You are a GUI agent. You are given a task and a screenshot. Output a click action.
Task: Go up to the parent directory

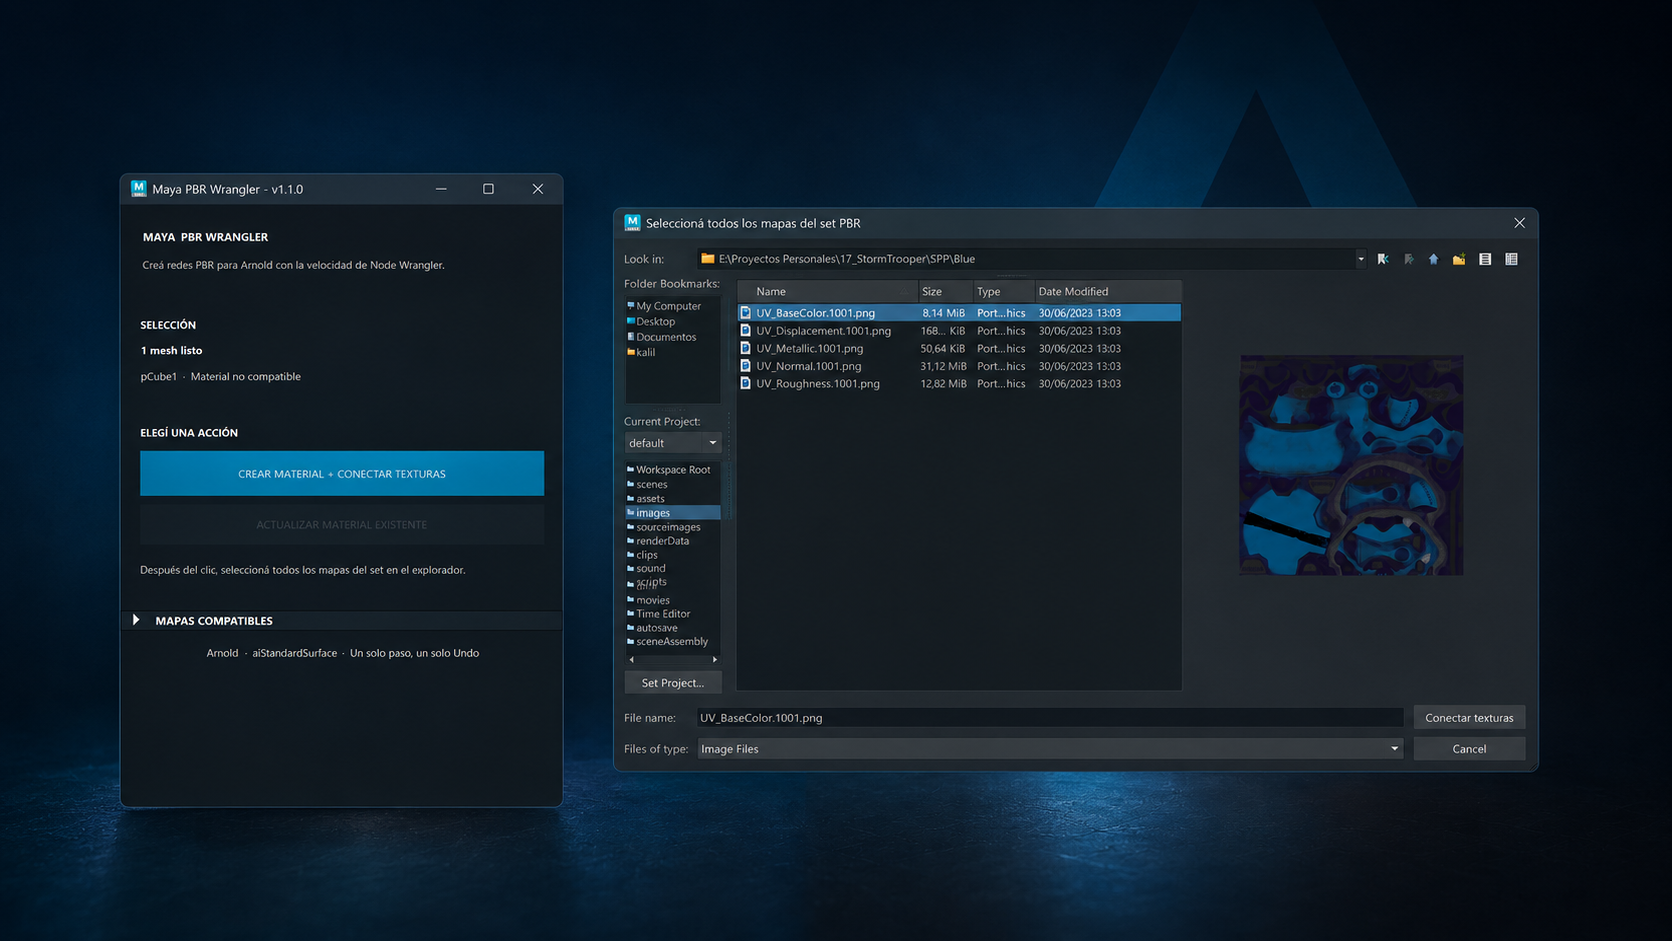(x=1434, y=259)
